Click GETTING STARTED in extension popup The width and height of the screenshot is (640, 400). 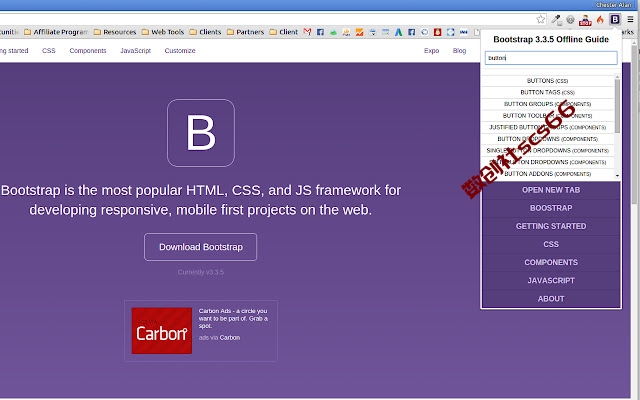pos(551,226)
